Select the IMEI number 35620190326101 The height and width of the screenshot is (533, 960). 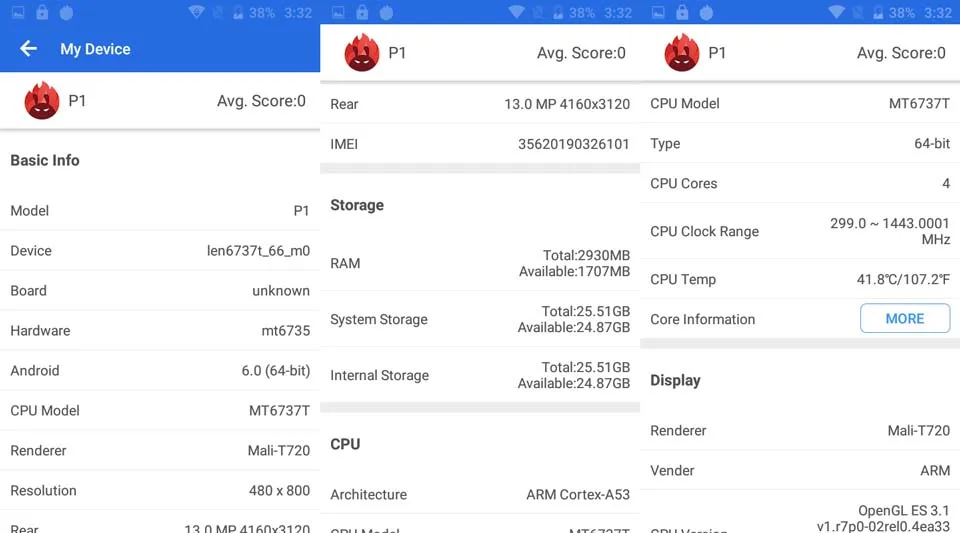coord(574,144)
